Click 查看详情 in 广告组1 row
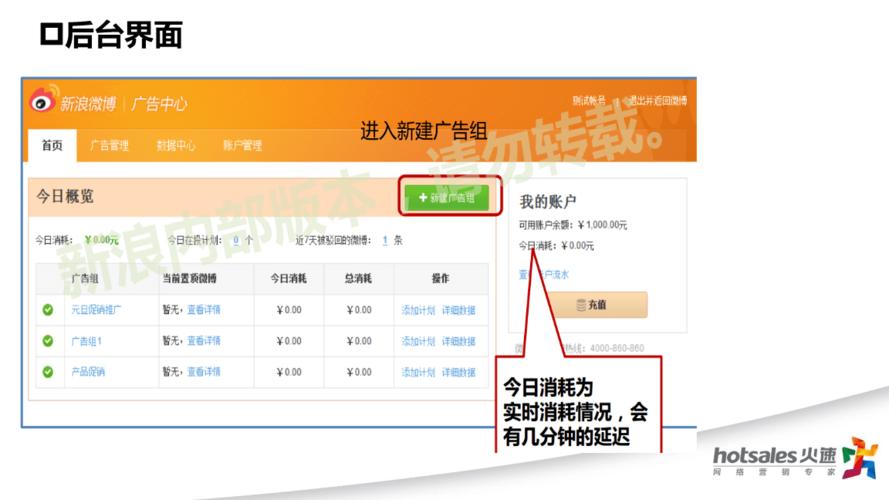Viewport: 889px width, 500px height. (204, 341)
